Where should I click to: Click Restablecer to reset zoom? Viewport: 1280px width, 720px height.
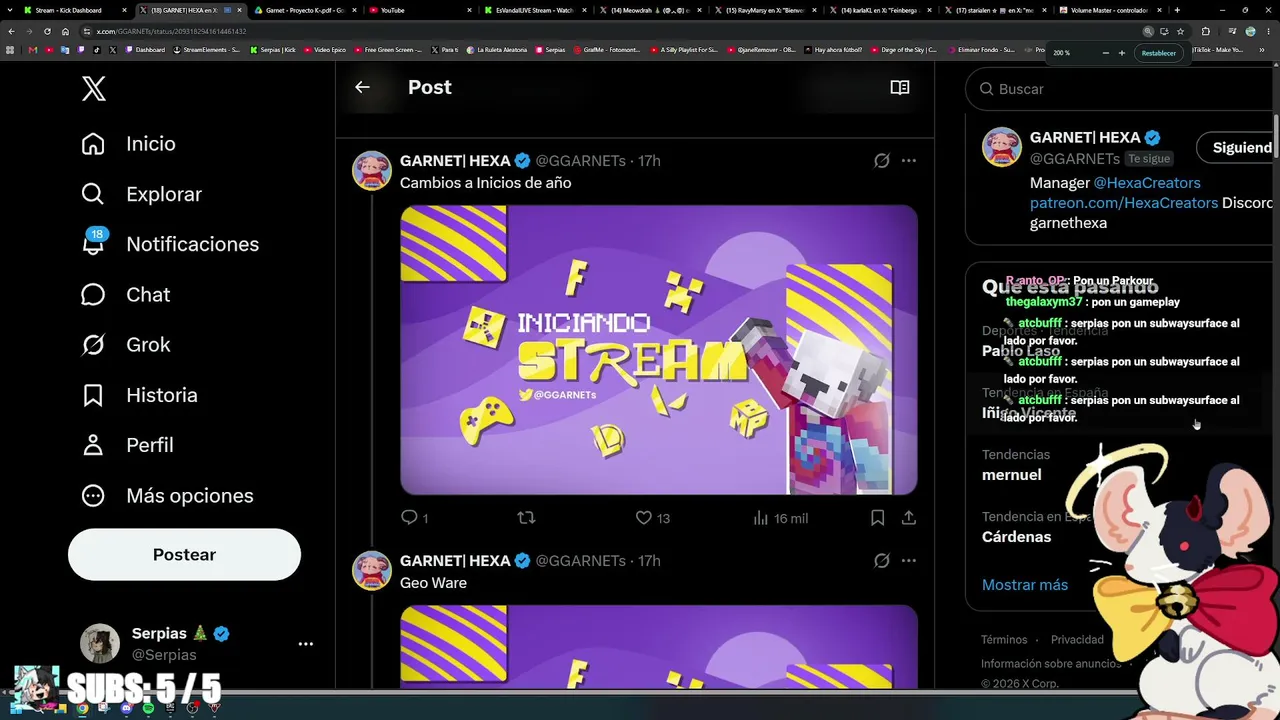pyautogui.click(x=1158, y=53)
